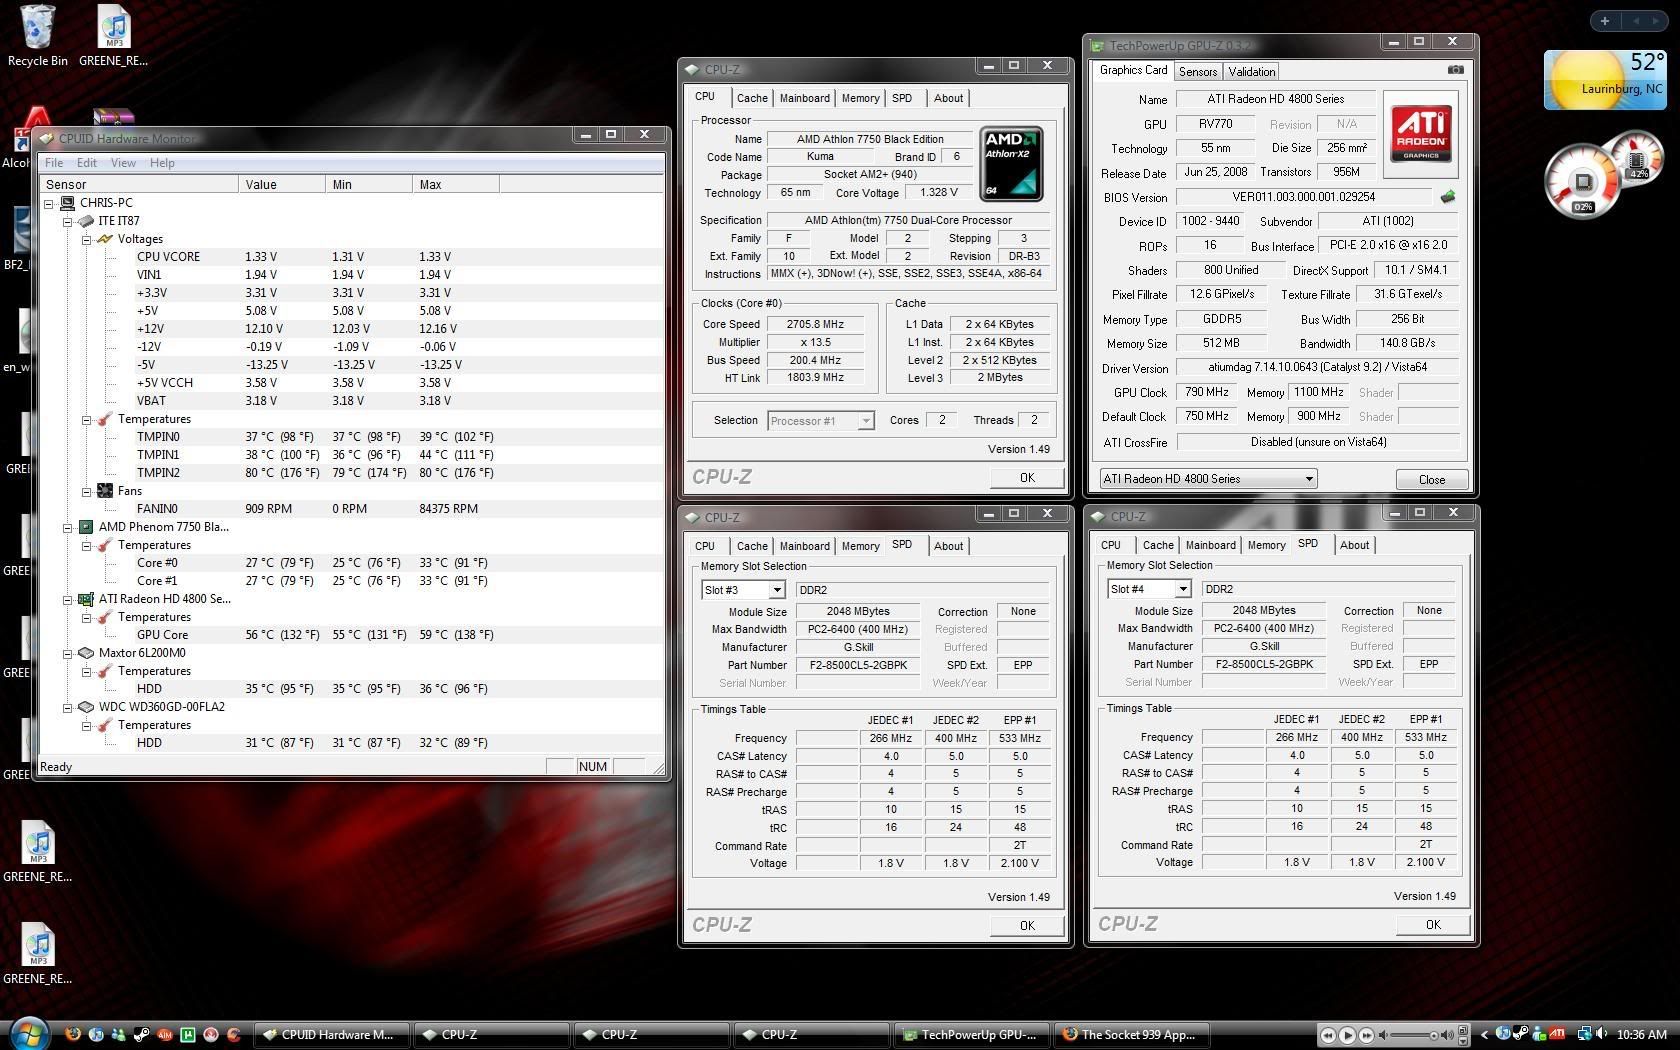Click the Steam icon in the system tray
1680x1050 pixels.
[x=1520, y=1034]
